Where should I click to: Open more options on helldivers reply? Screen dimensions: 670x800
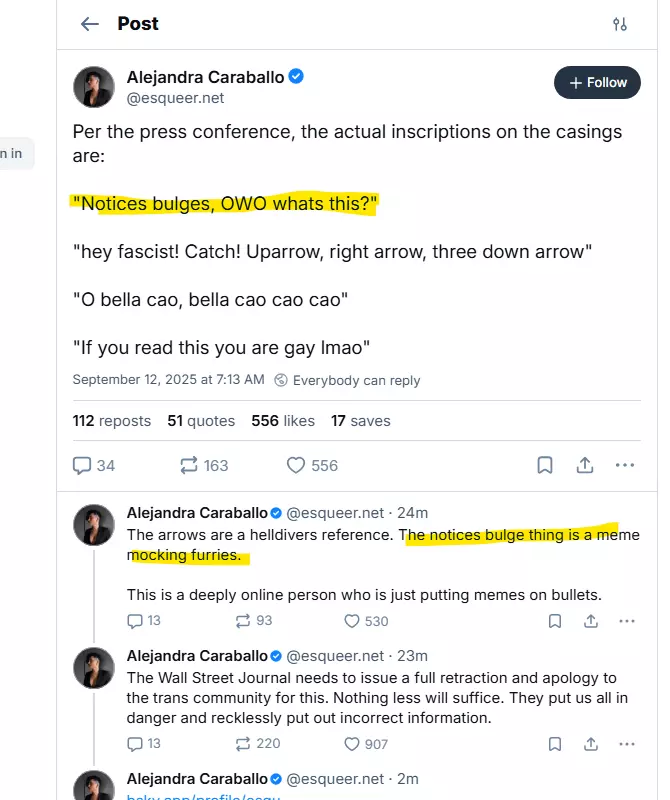[x=627, y=621]
